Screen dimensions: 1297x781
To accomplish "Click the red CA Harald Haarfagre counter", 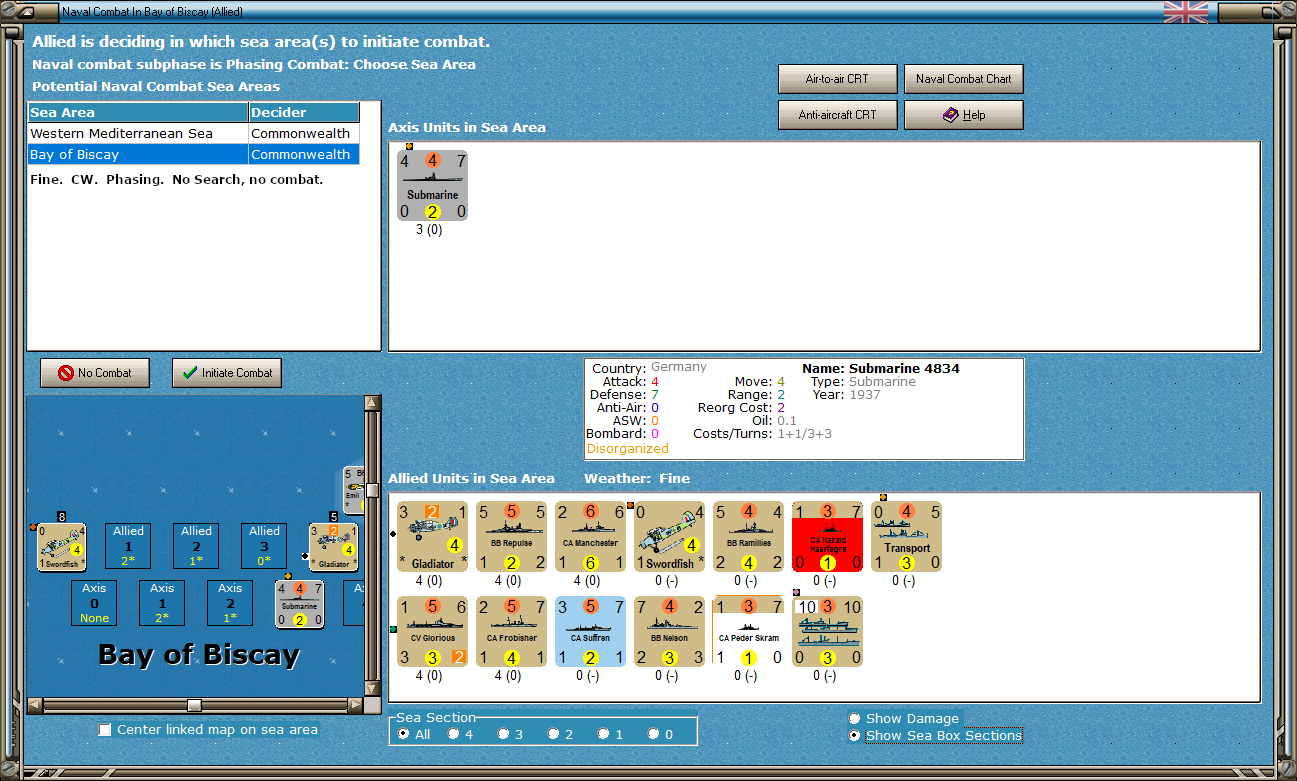I will (828, 536).
